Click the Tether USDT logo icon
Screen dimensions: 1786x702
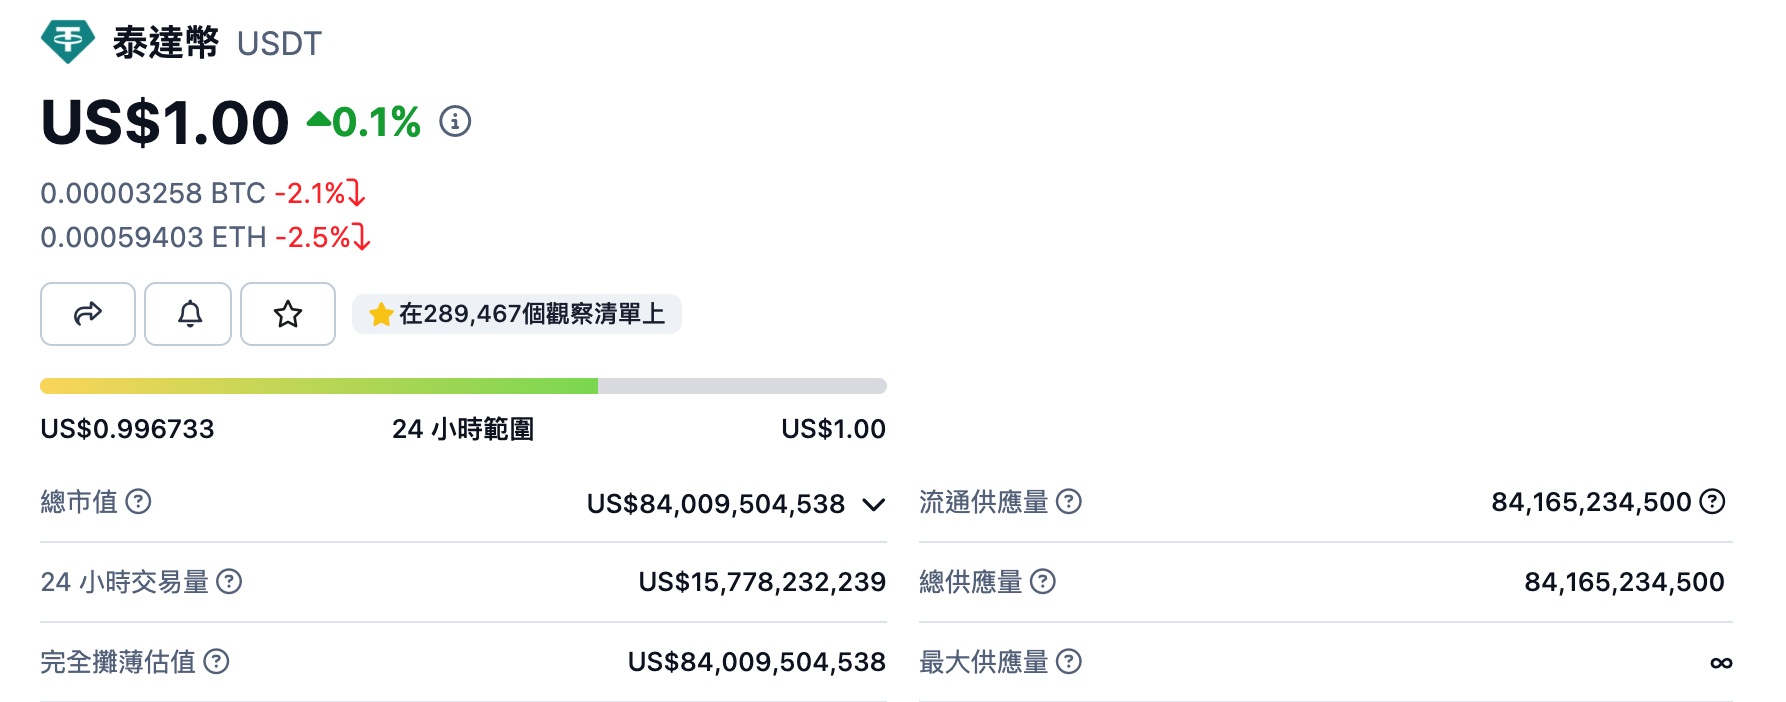(x=68, y=42)
